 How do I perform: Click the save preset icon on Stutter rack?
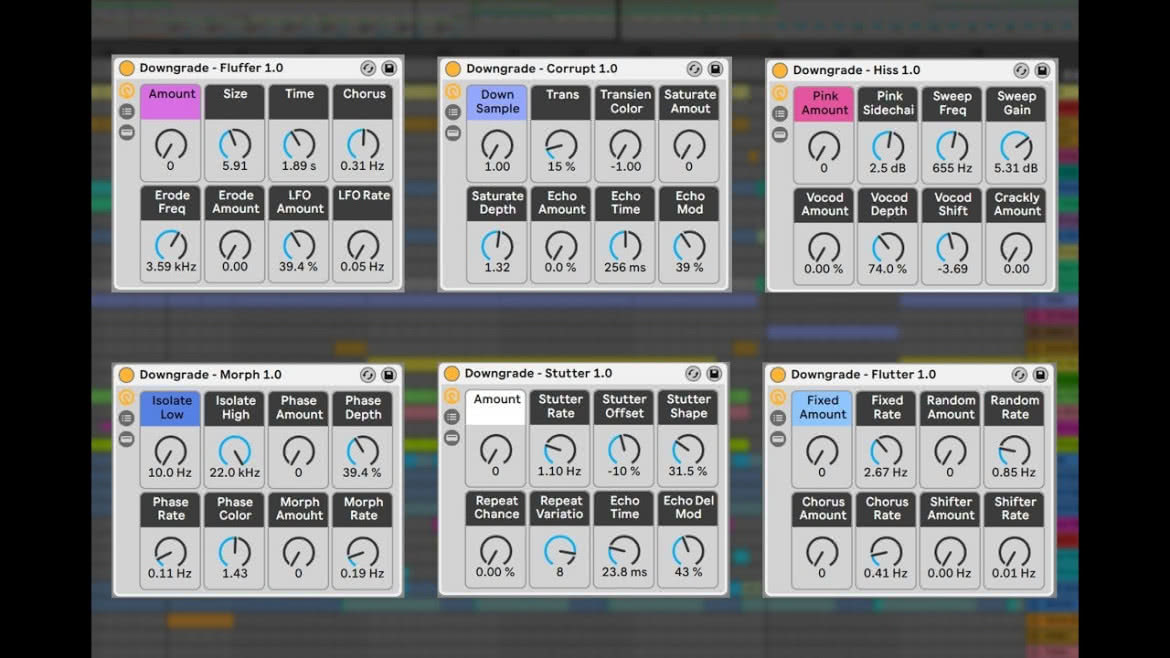[x=713, y=373]
